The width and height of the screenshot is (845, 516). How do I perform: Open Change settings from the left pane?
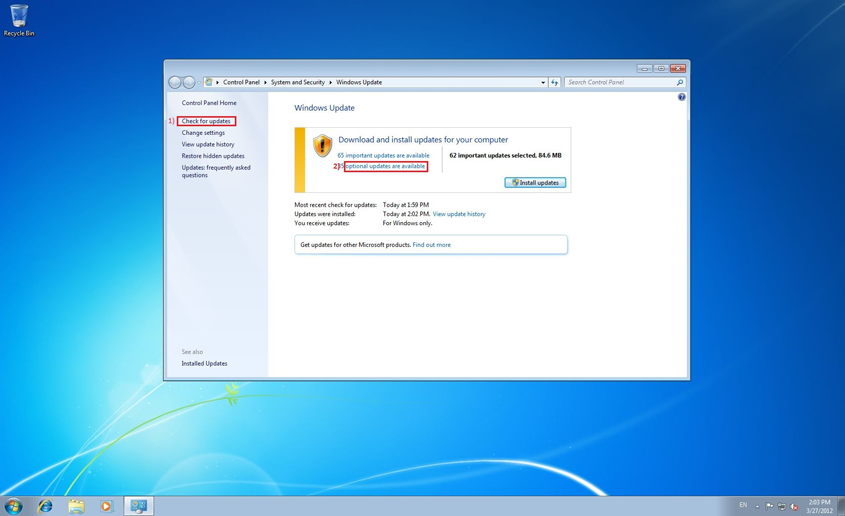[x=203, y=133]
